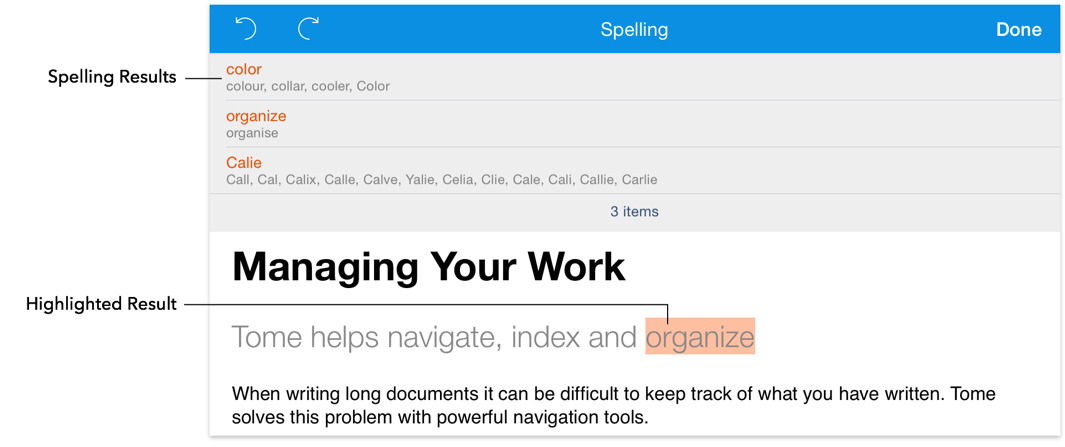Click the paragraph line starting 'When writing long'
1065x447 pixels.
(612, 394)
